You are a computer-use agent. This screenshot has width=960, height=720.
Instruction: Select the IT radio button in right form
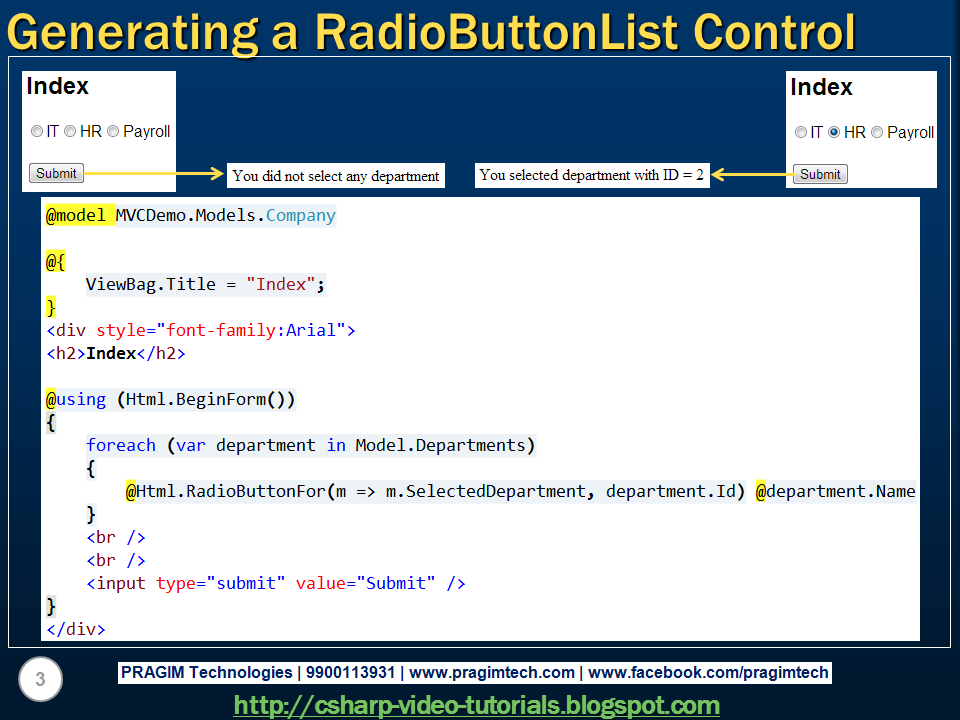pyautogui.click(x=801, y=130)
